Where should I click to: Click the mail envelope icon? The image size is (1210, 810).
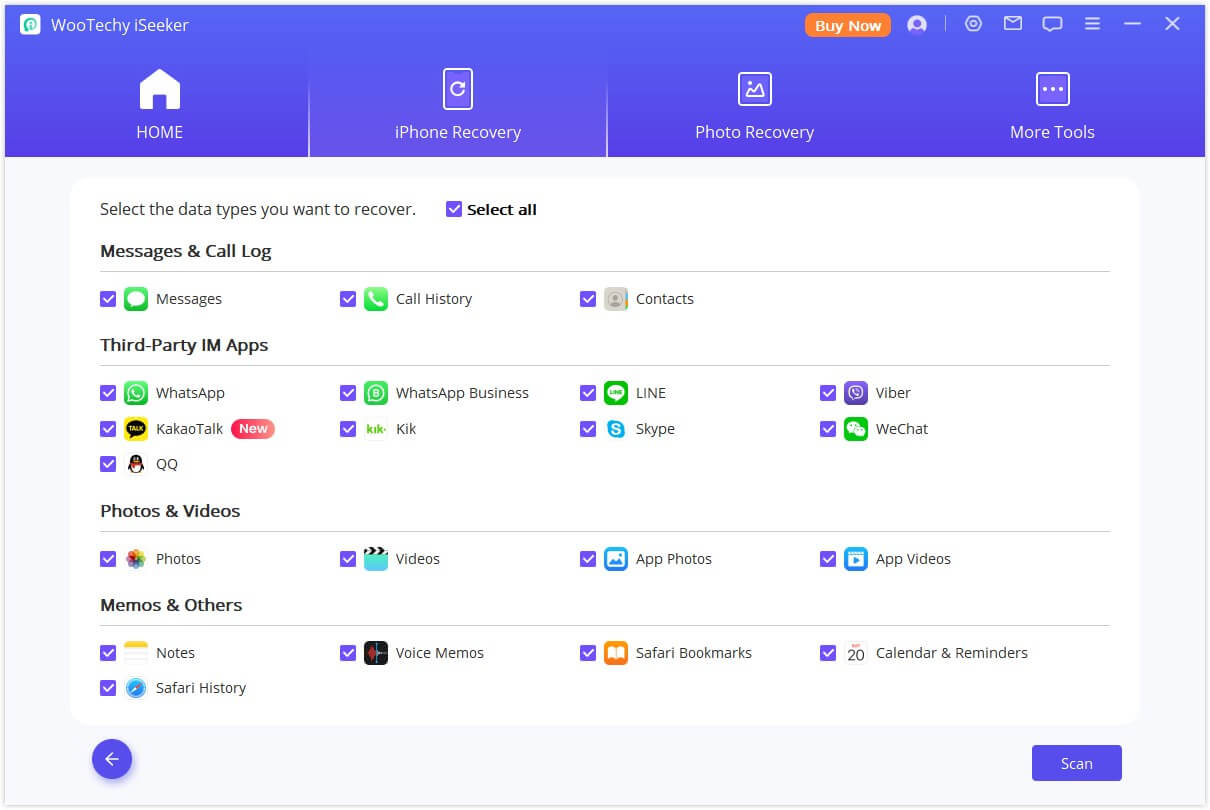point(1013,24)
